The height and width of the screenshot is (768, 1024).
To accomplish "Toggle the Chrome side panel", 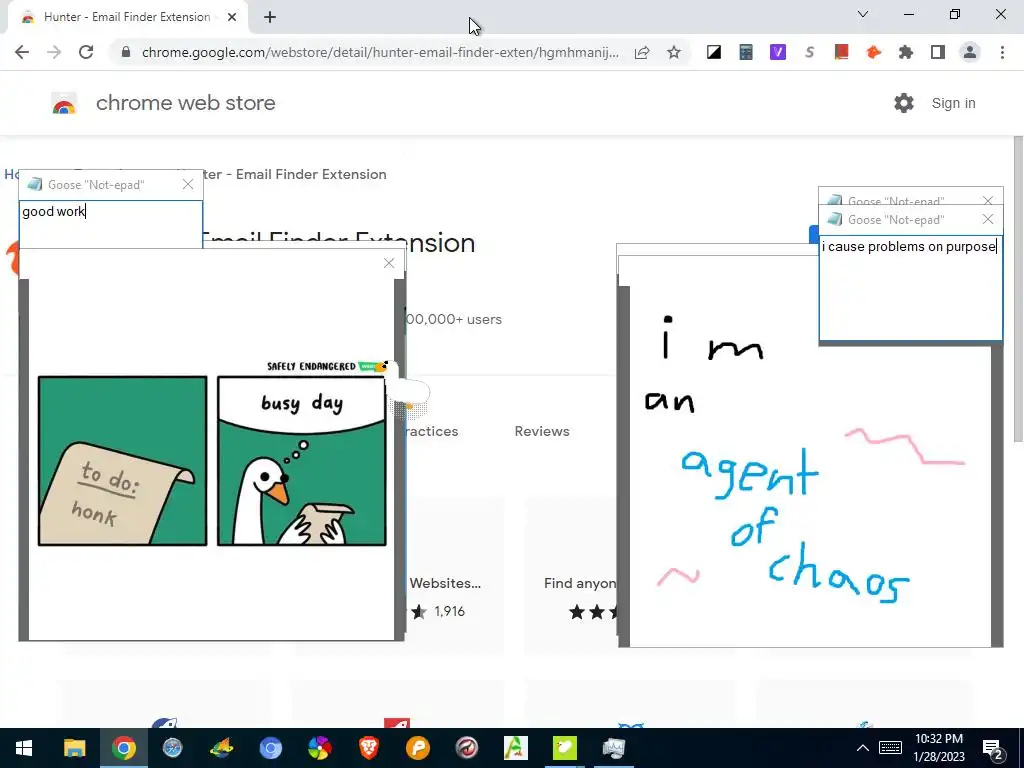I will click(x=938, y=52).
